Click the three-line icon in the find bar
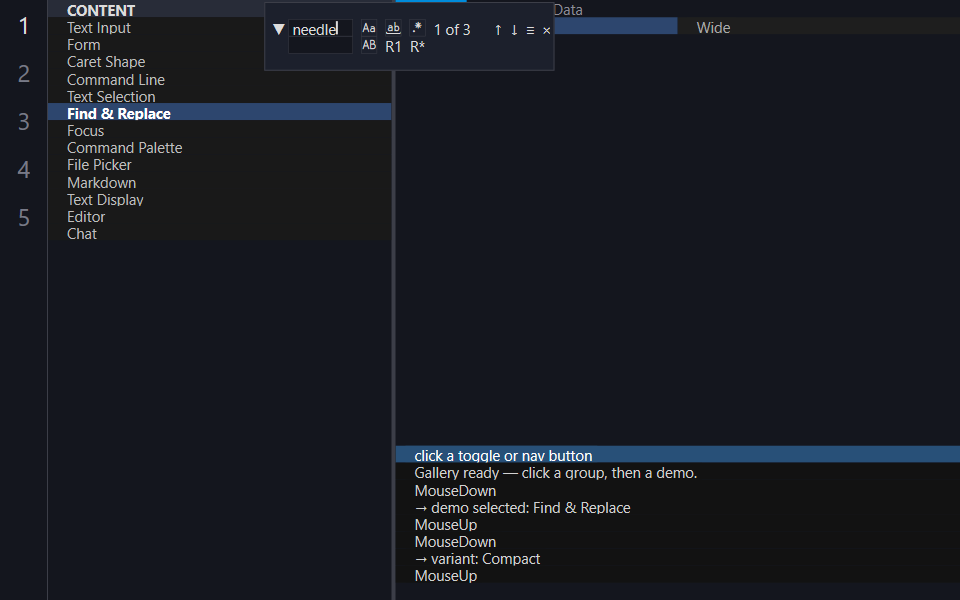 (530, 30)
